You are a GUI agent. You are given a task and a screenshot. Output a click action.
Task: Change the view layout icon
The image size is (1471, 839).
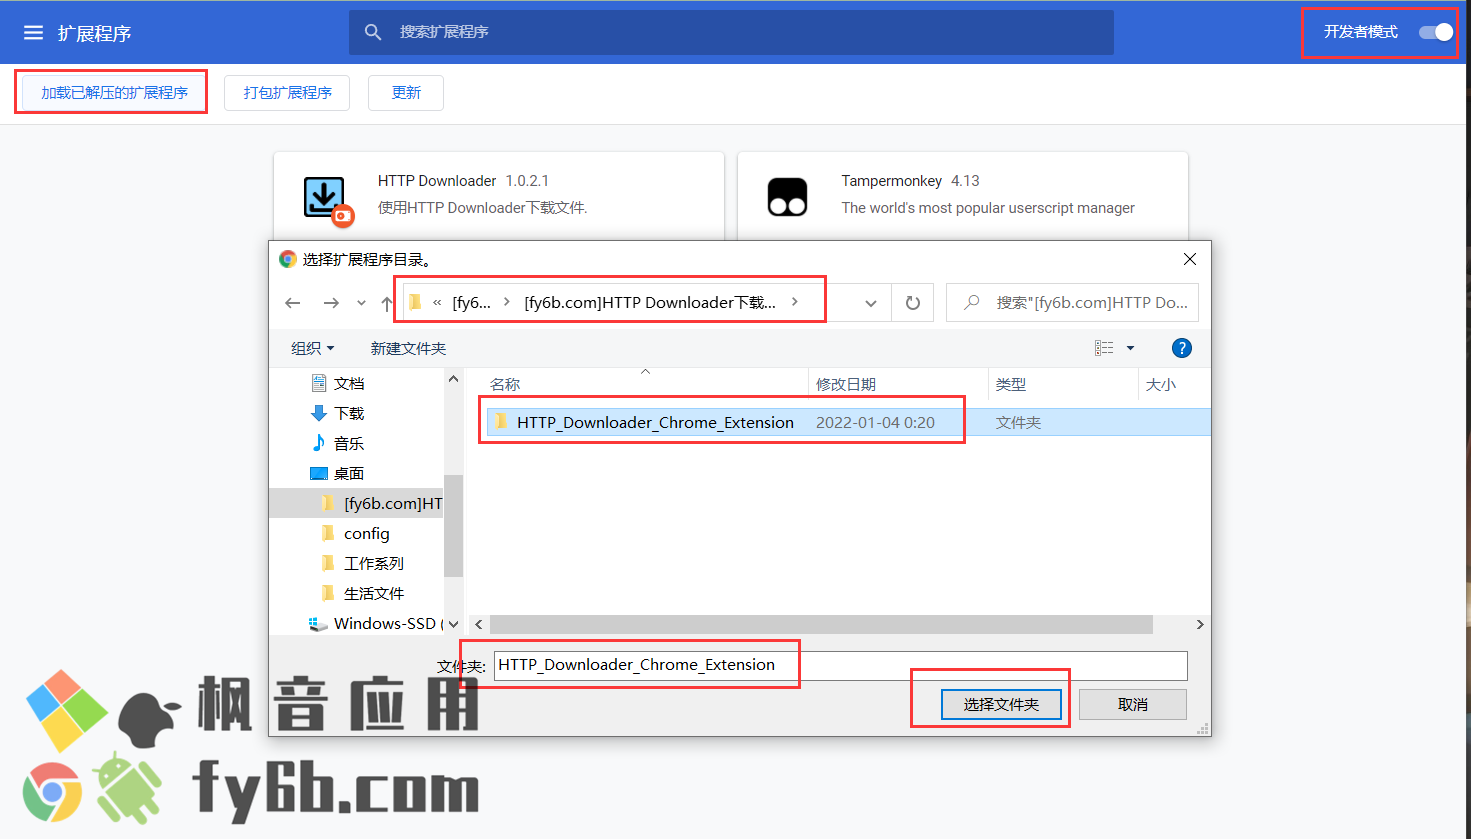tap(1104, 348)
